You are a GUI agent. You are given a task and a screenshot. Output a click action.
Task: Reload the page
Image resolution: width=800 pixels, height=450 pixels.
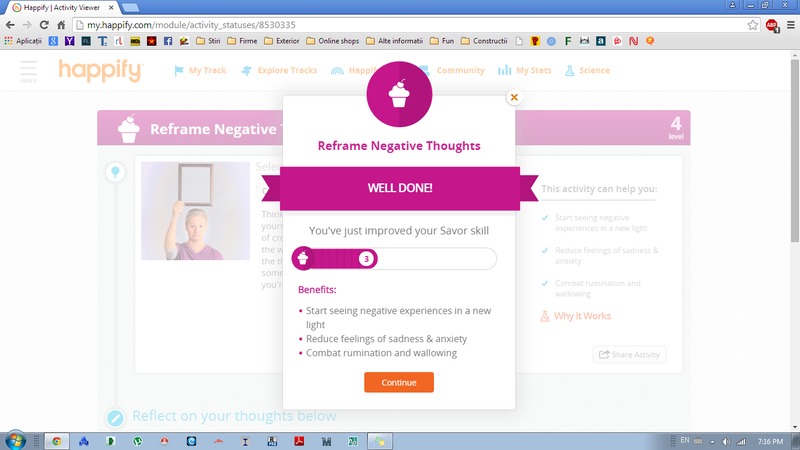(44, 25)
